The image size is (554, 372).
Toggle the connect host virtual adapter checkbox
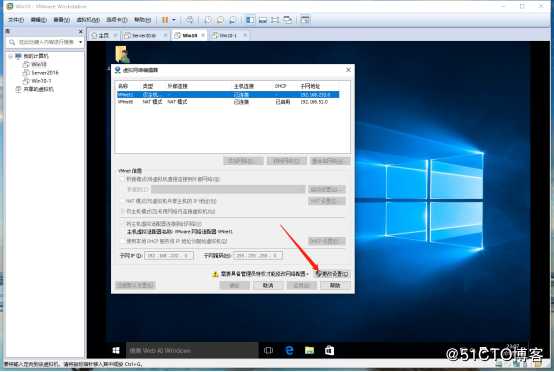pyautogui.click(x=123, y=224)
